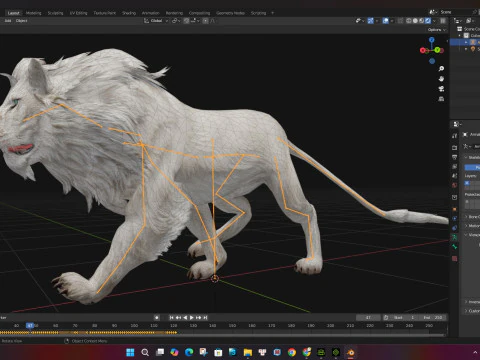Open the Texture Paint workspace tab
Viewport: 480px width, 360px height.
click(x=105, y=13)
